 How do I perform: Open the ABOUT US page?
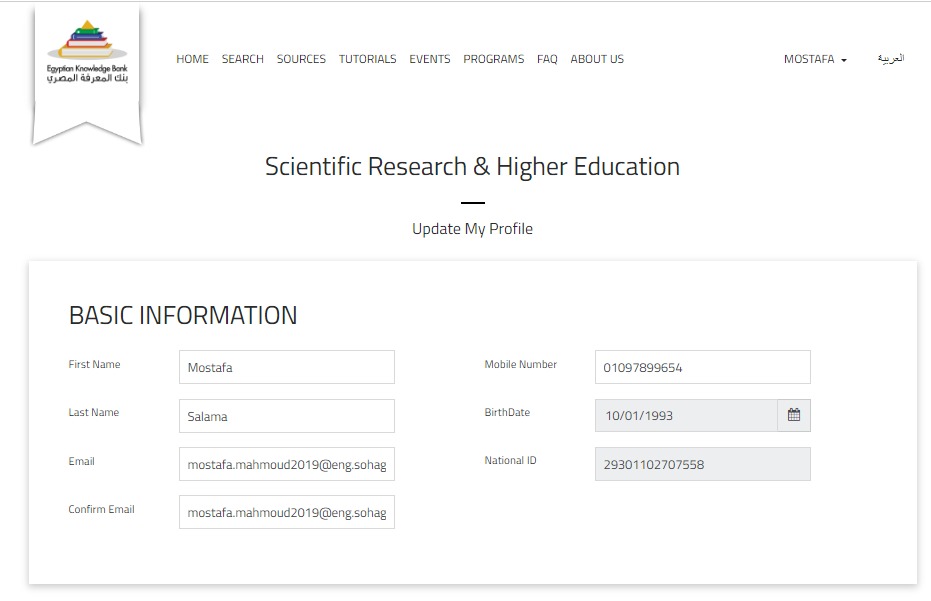click(597, 60)
